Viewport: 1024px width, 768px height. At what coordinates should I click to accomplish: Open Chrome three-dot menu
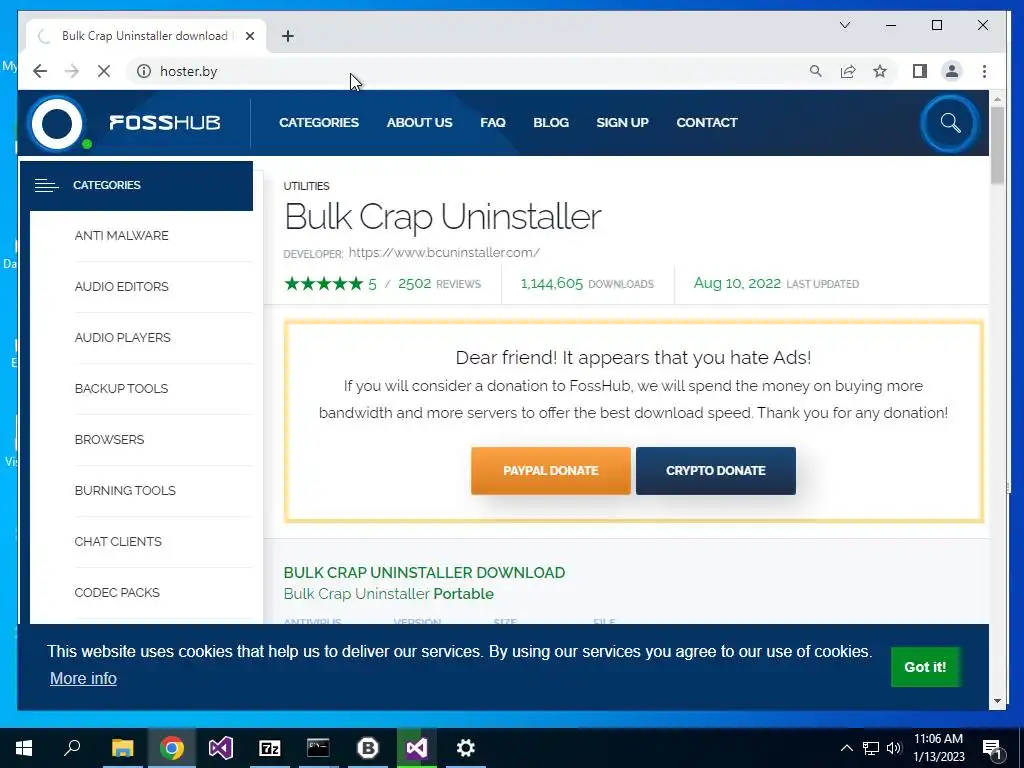(984, 71)
